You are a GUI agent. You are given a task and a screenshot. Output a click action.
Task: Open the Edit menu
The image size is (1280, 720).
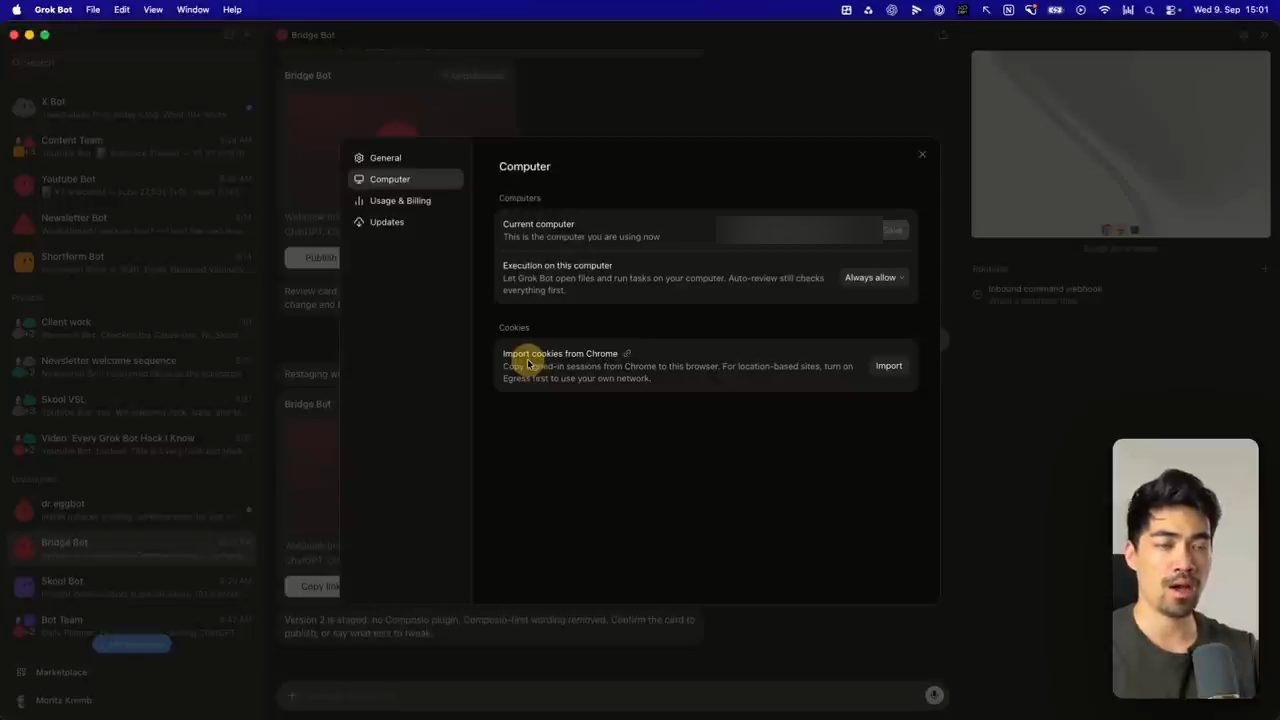[122, 9]
